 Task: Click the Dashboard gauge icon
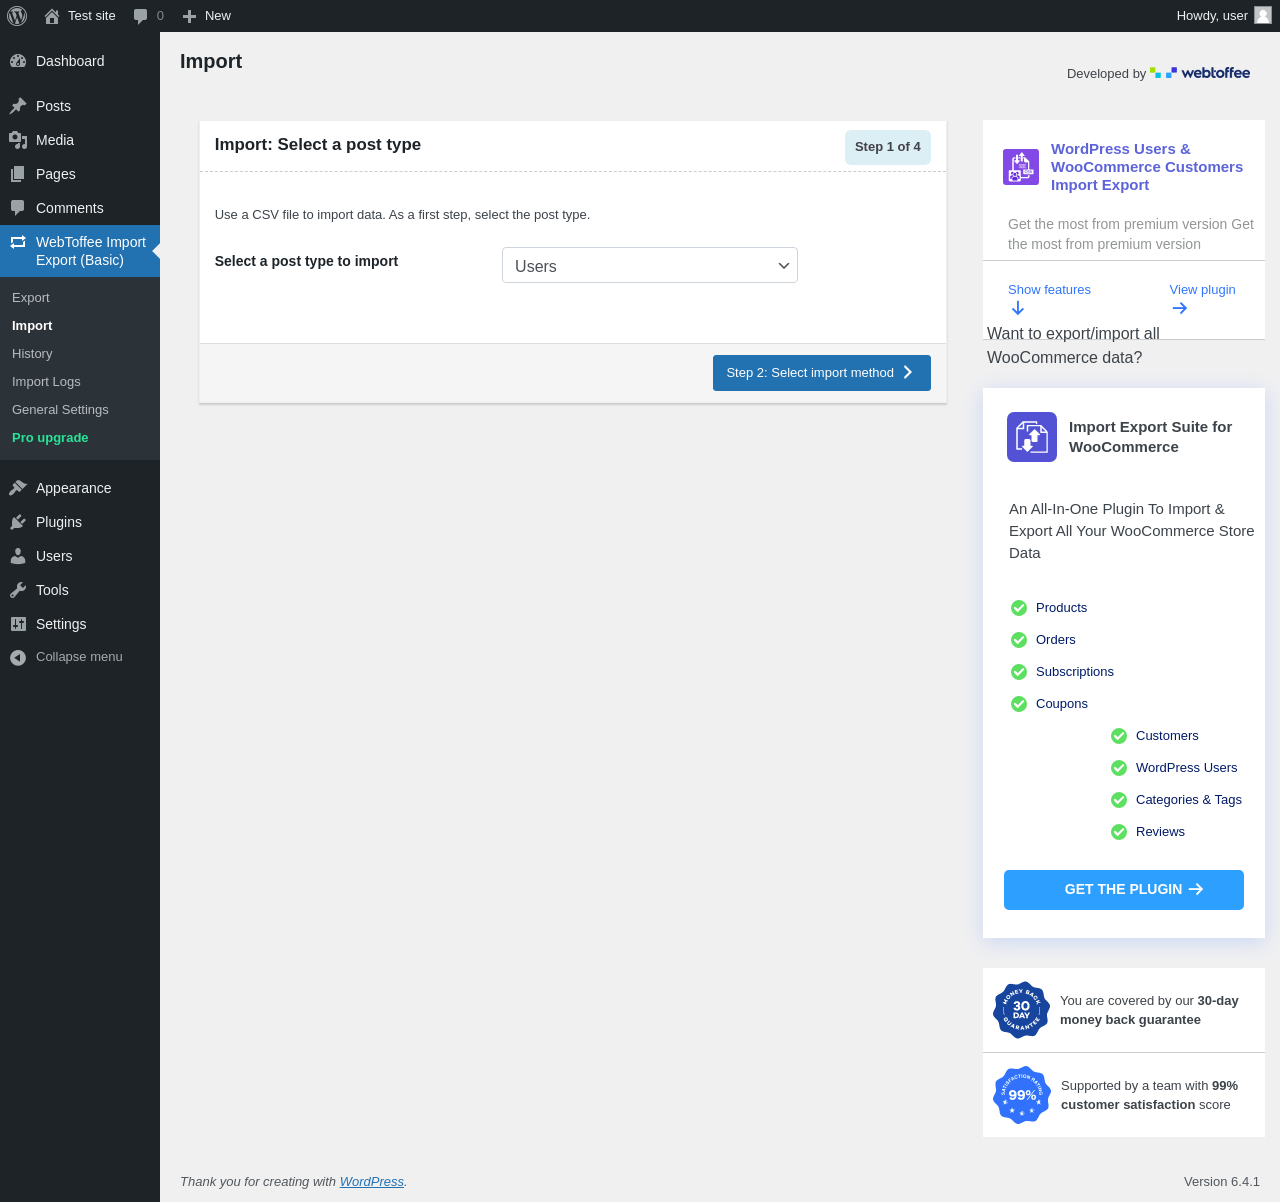[18, 61]
